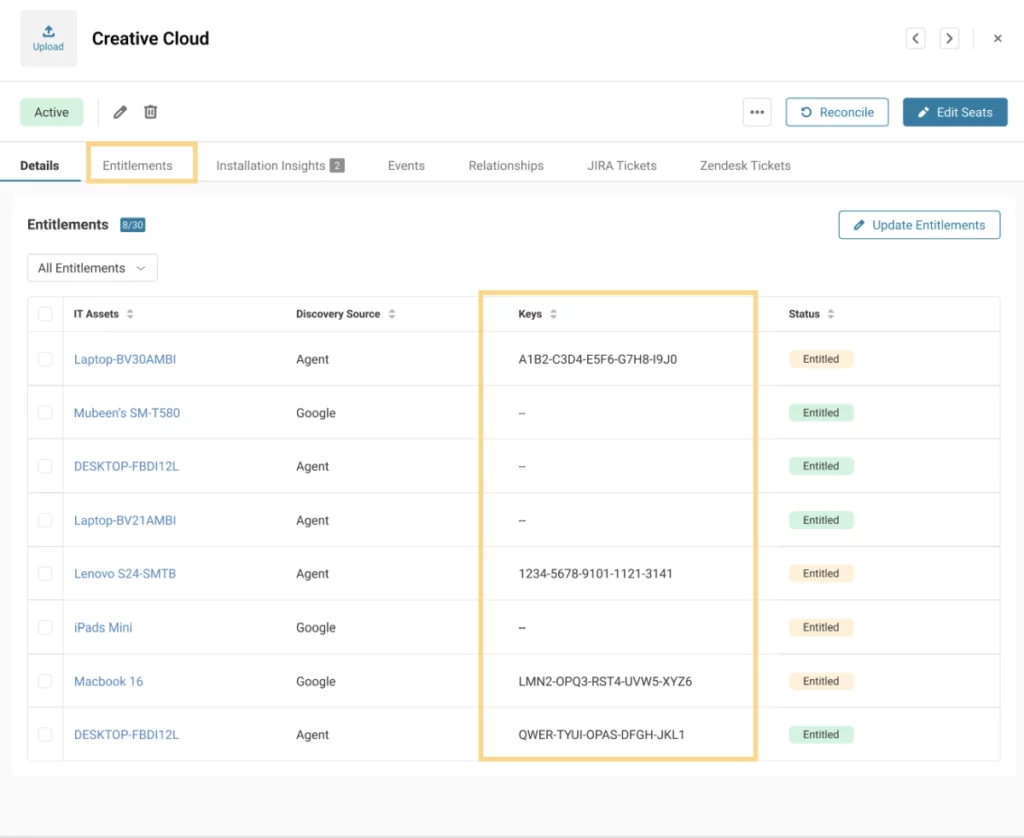The image size is (1024, 838).
Task: Click the Upload icon tile
Action: click(48, 39)
